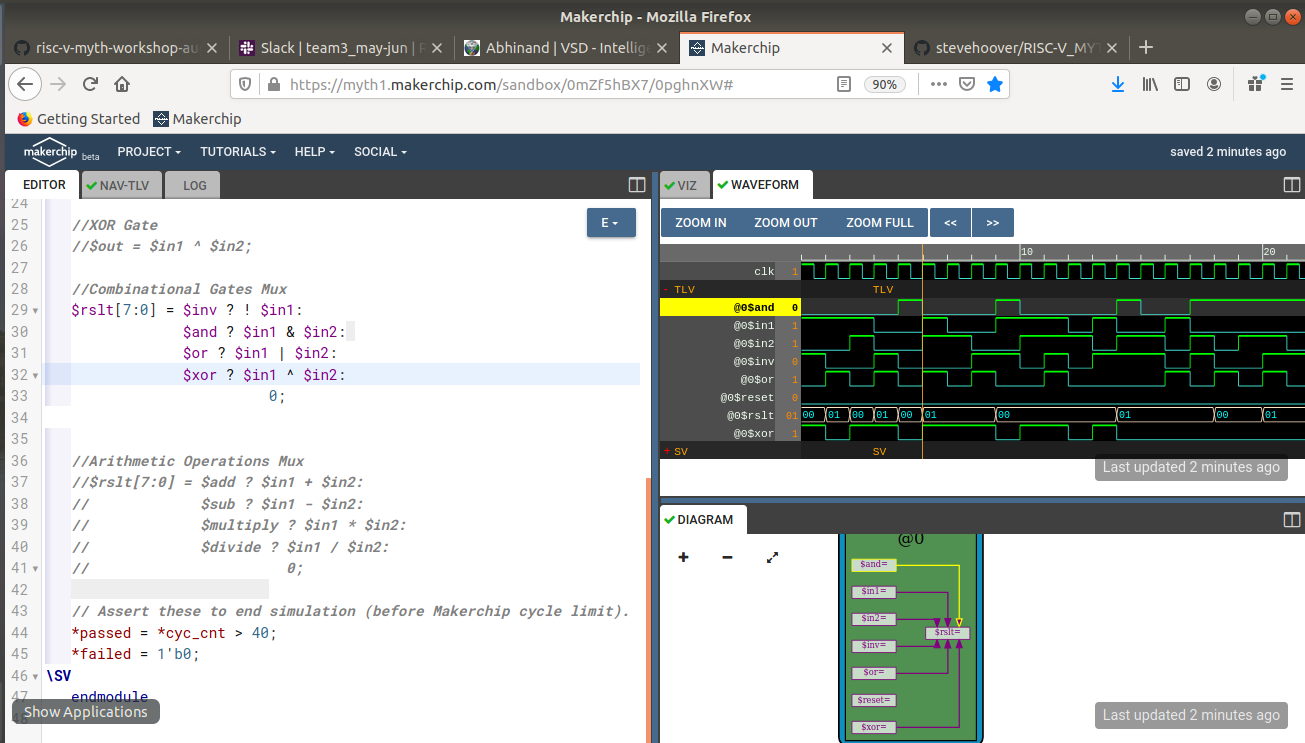The image size is (1305, 743).
Task: Select the @0$and signal row
Action: coord(730,307)
